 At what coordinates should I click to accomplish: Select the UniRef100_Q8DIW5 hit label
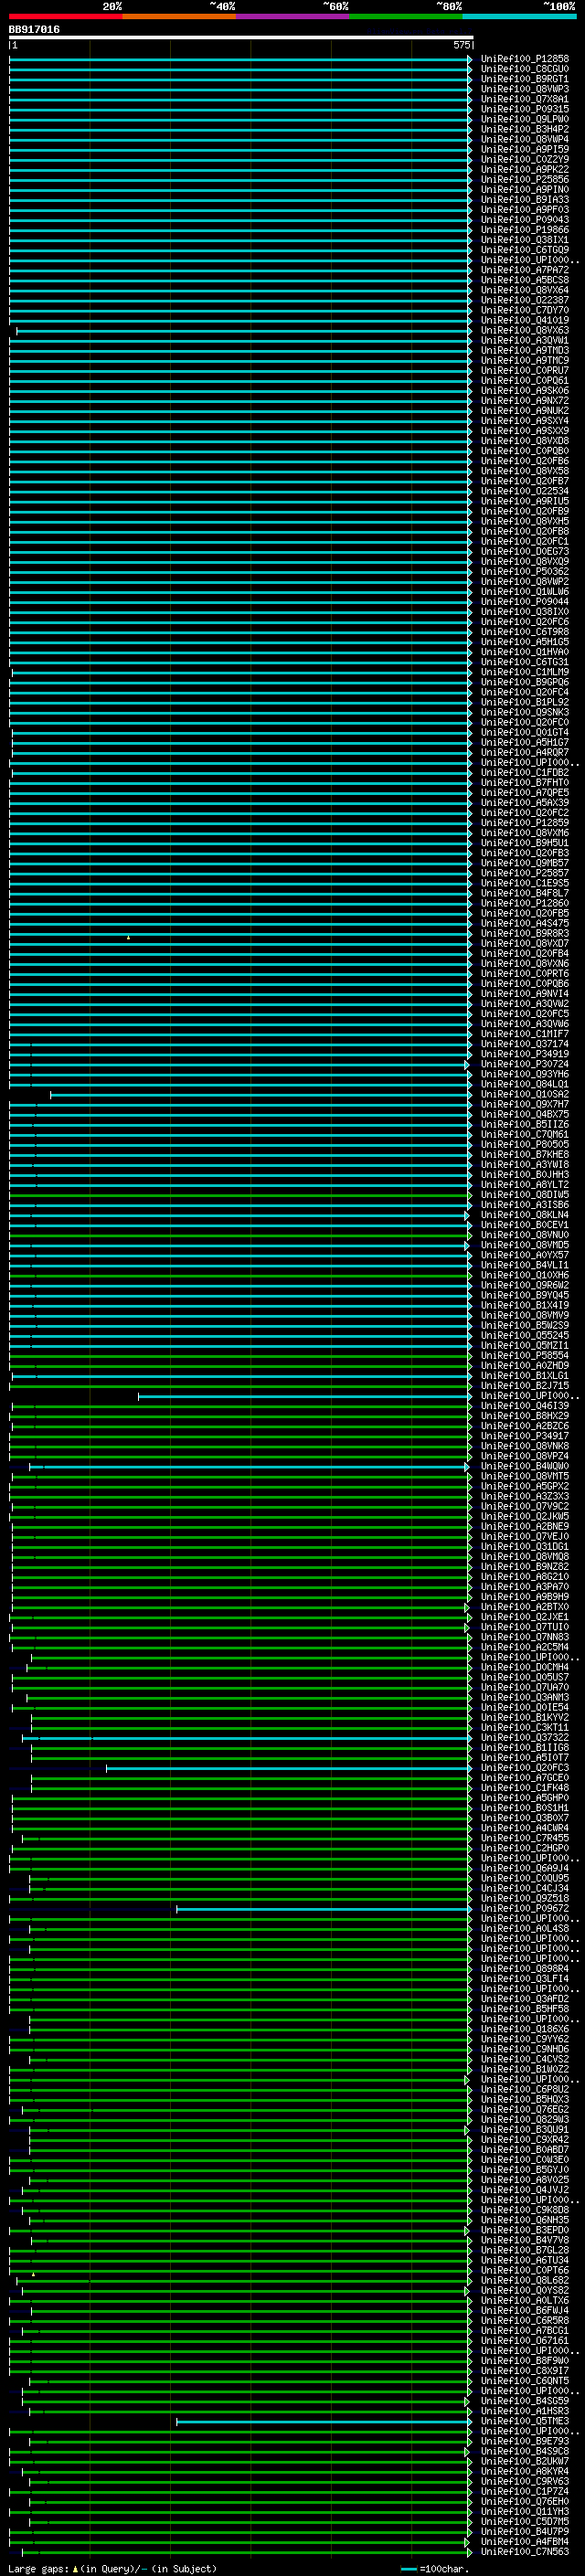(525, 1195)
